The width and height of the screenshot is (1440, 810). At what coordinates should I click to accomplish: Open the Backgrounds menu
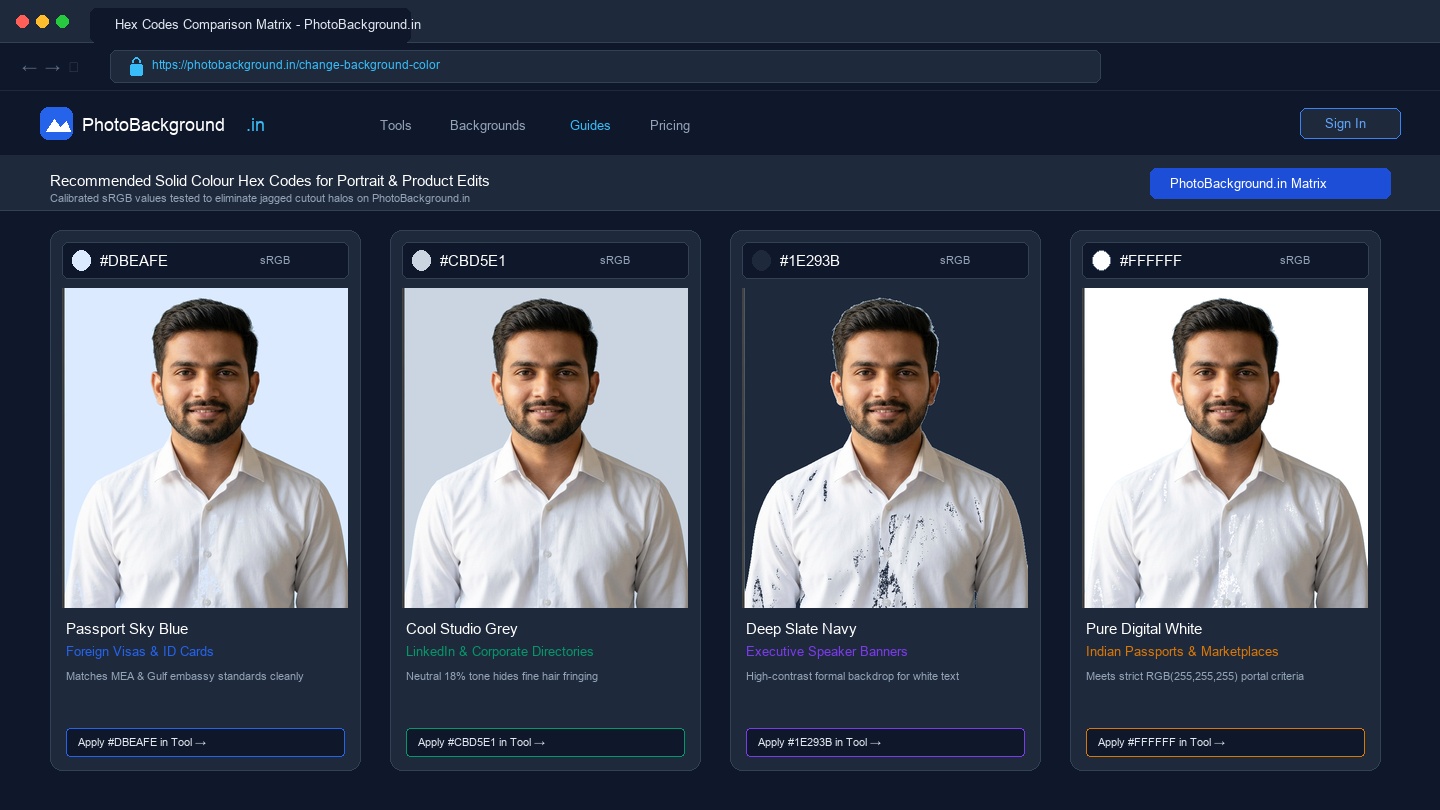pyautogui.click(x=488, y=125)
